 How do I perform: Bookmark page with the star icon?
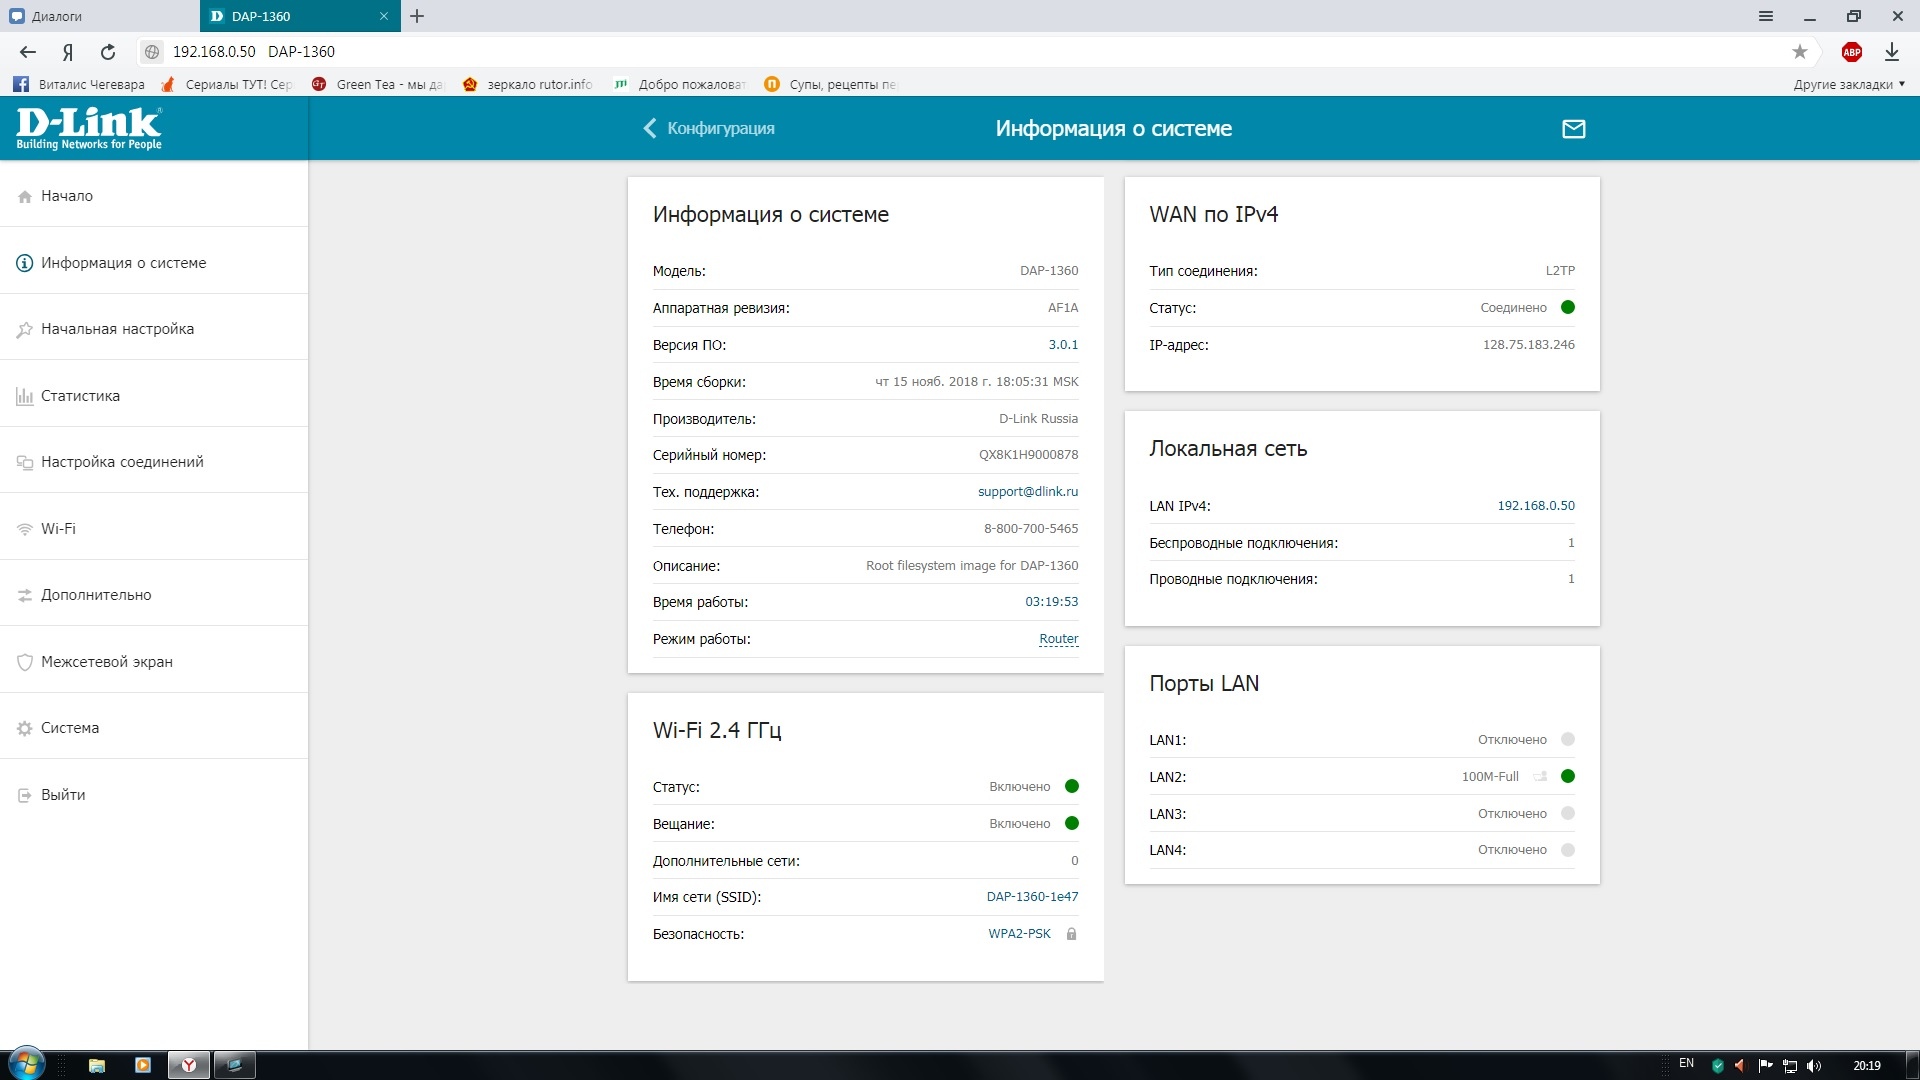(x=1799, y=52)
